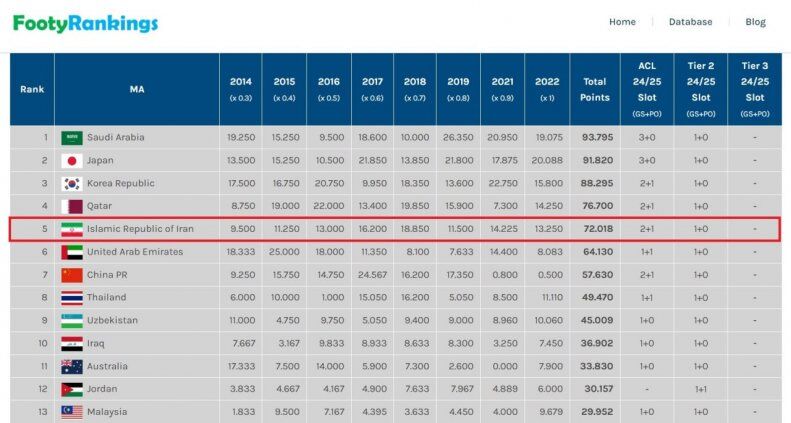Click the China PR flag icon
The image size is (791, 423).
[71, 275]
